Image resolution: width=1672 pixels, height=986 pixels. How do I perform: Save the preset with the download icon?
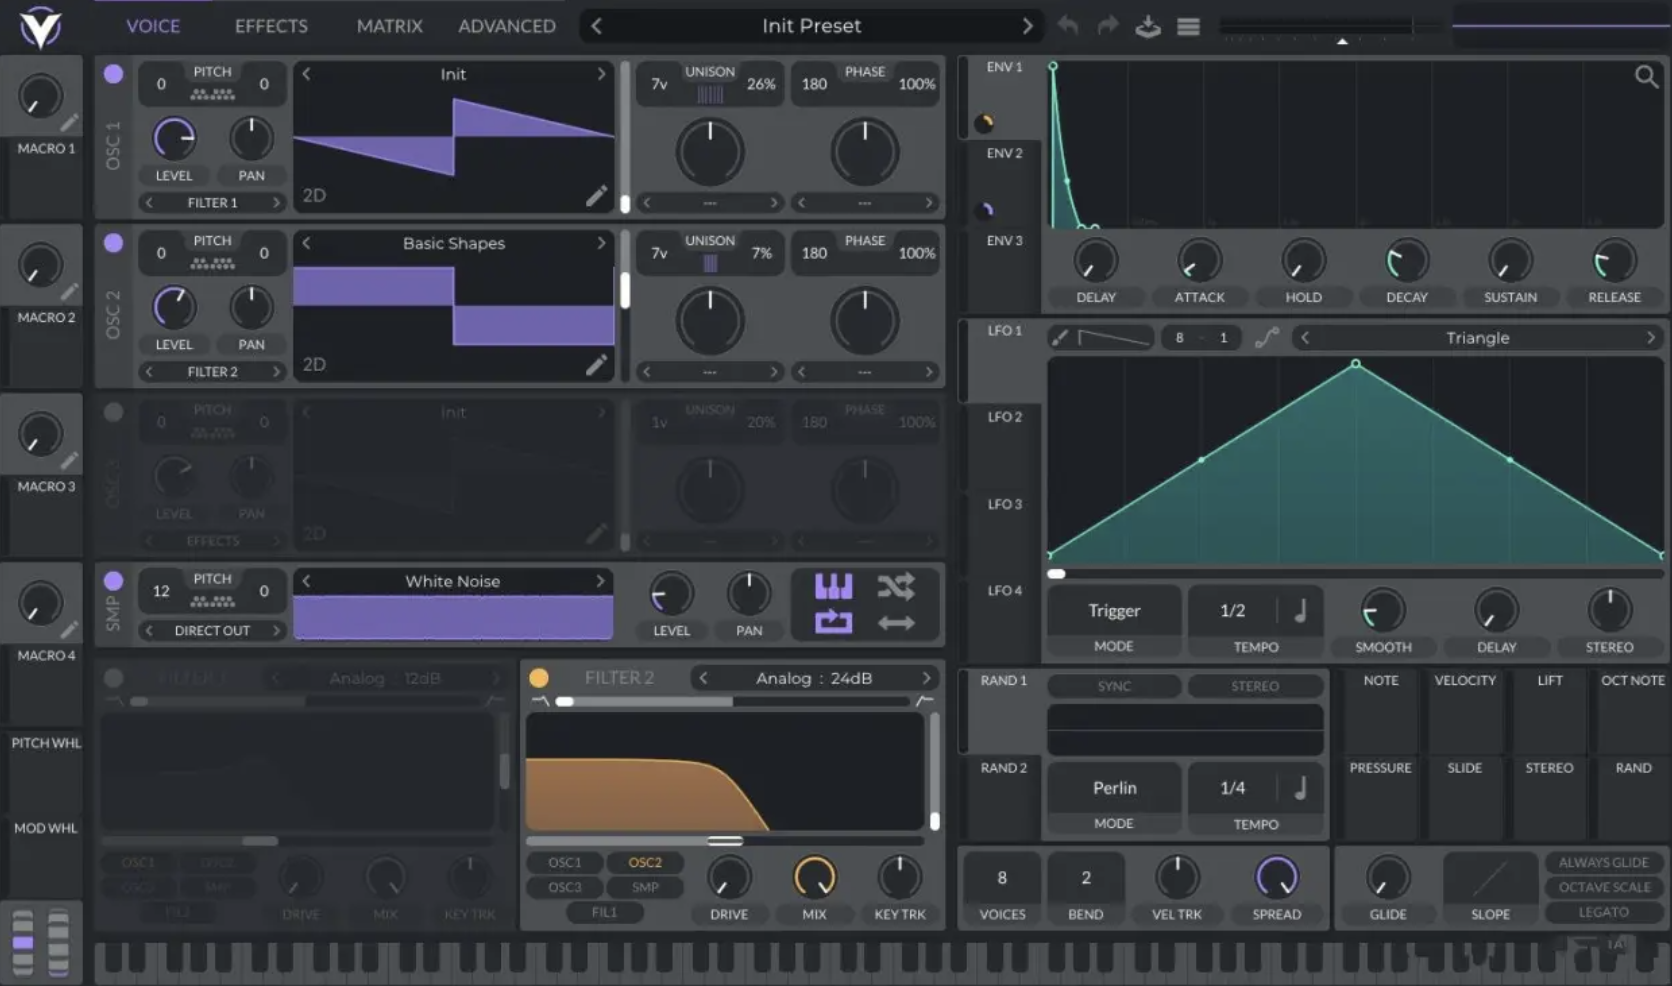coord(1147,27)
